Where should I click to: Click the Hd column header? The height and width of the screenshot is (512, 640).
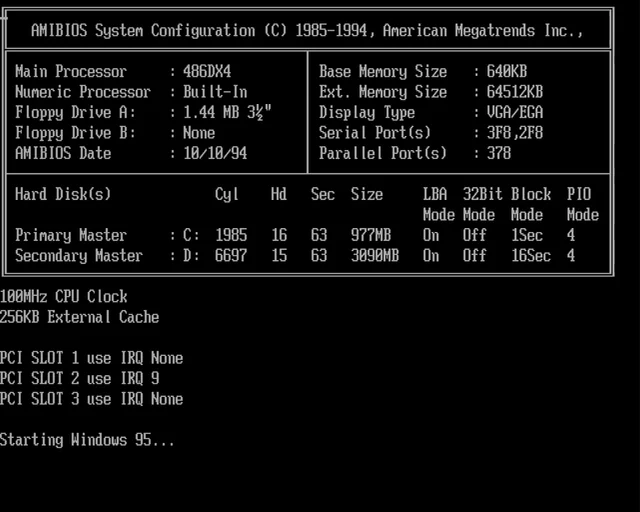(279, 194)
